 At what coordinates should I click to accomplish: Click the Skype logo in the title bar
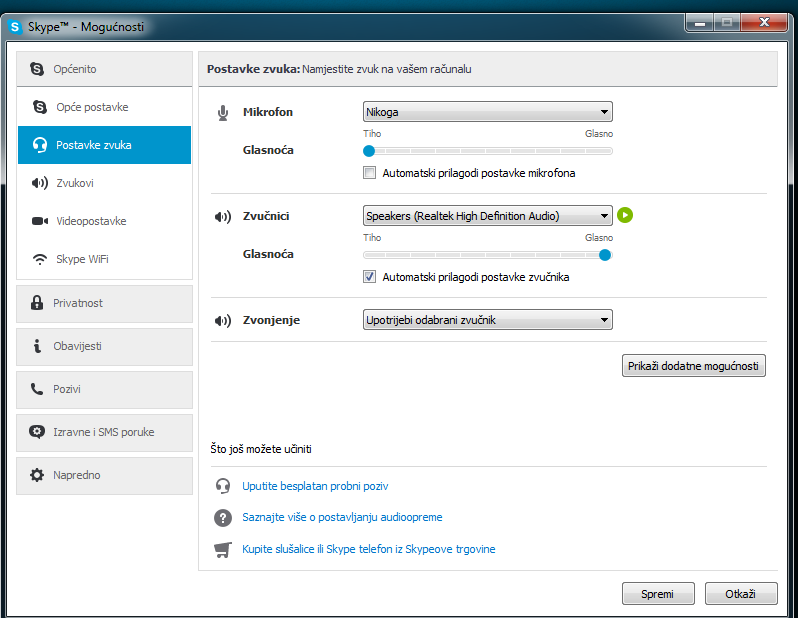click(x=15, y=27)
